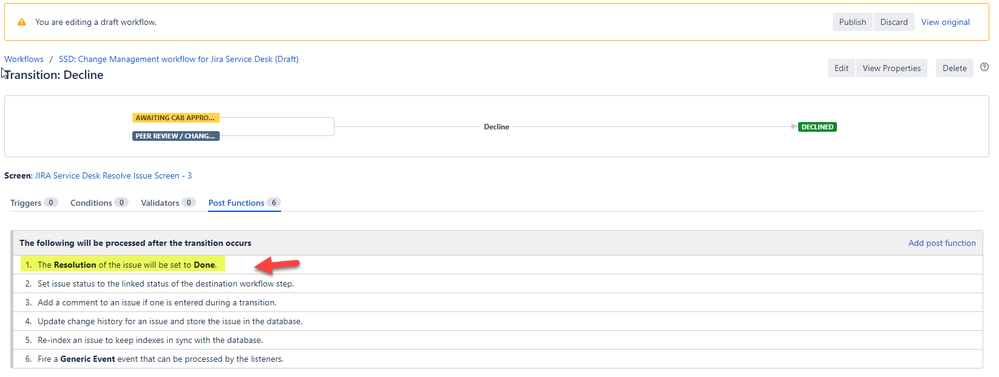Publish the draft workflow
999x377 pixels.
[x=852, y=22]
